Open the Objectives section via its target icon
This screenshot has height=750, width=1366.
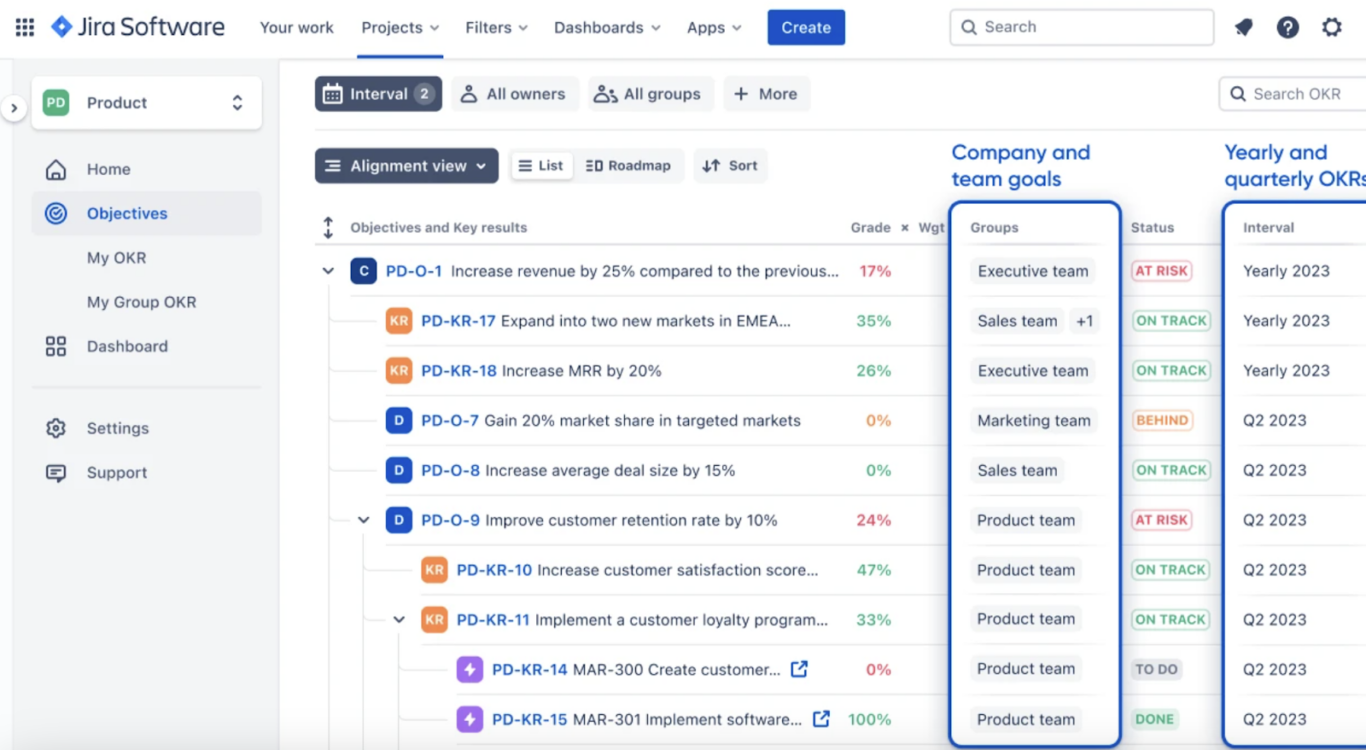[56, 213]
